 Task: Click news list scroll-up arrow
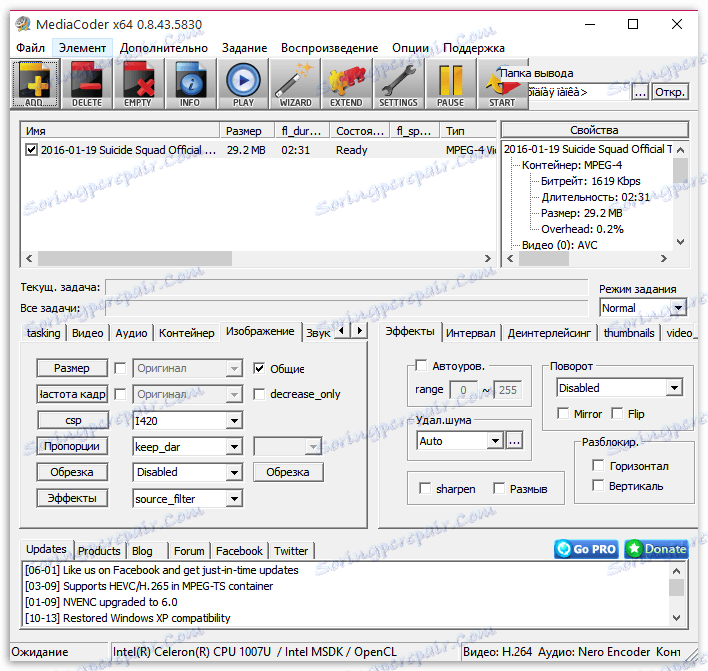(x=676, y=571)
